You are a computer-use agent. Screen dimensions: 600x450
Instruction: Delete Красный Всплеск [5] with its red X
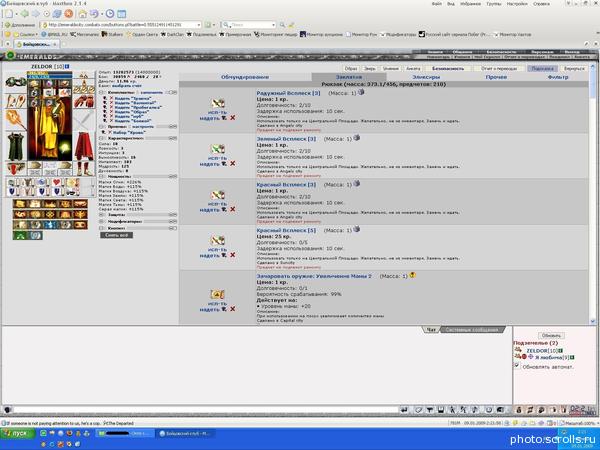coord(232,255)
